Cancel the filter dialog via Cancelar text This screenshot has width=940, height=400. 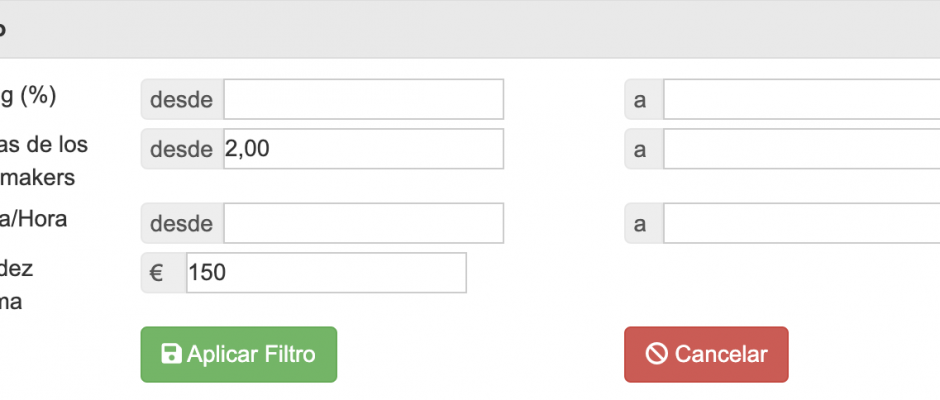pyautogui.click(x=721, y=354)
